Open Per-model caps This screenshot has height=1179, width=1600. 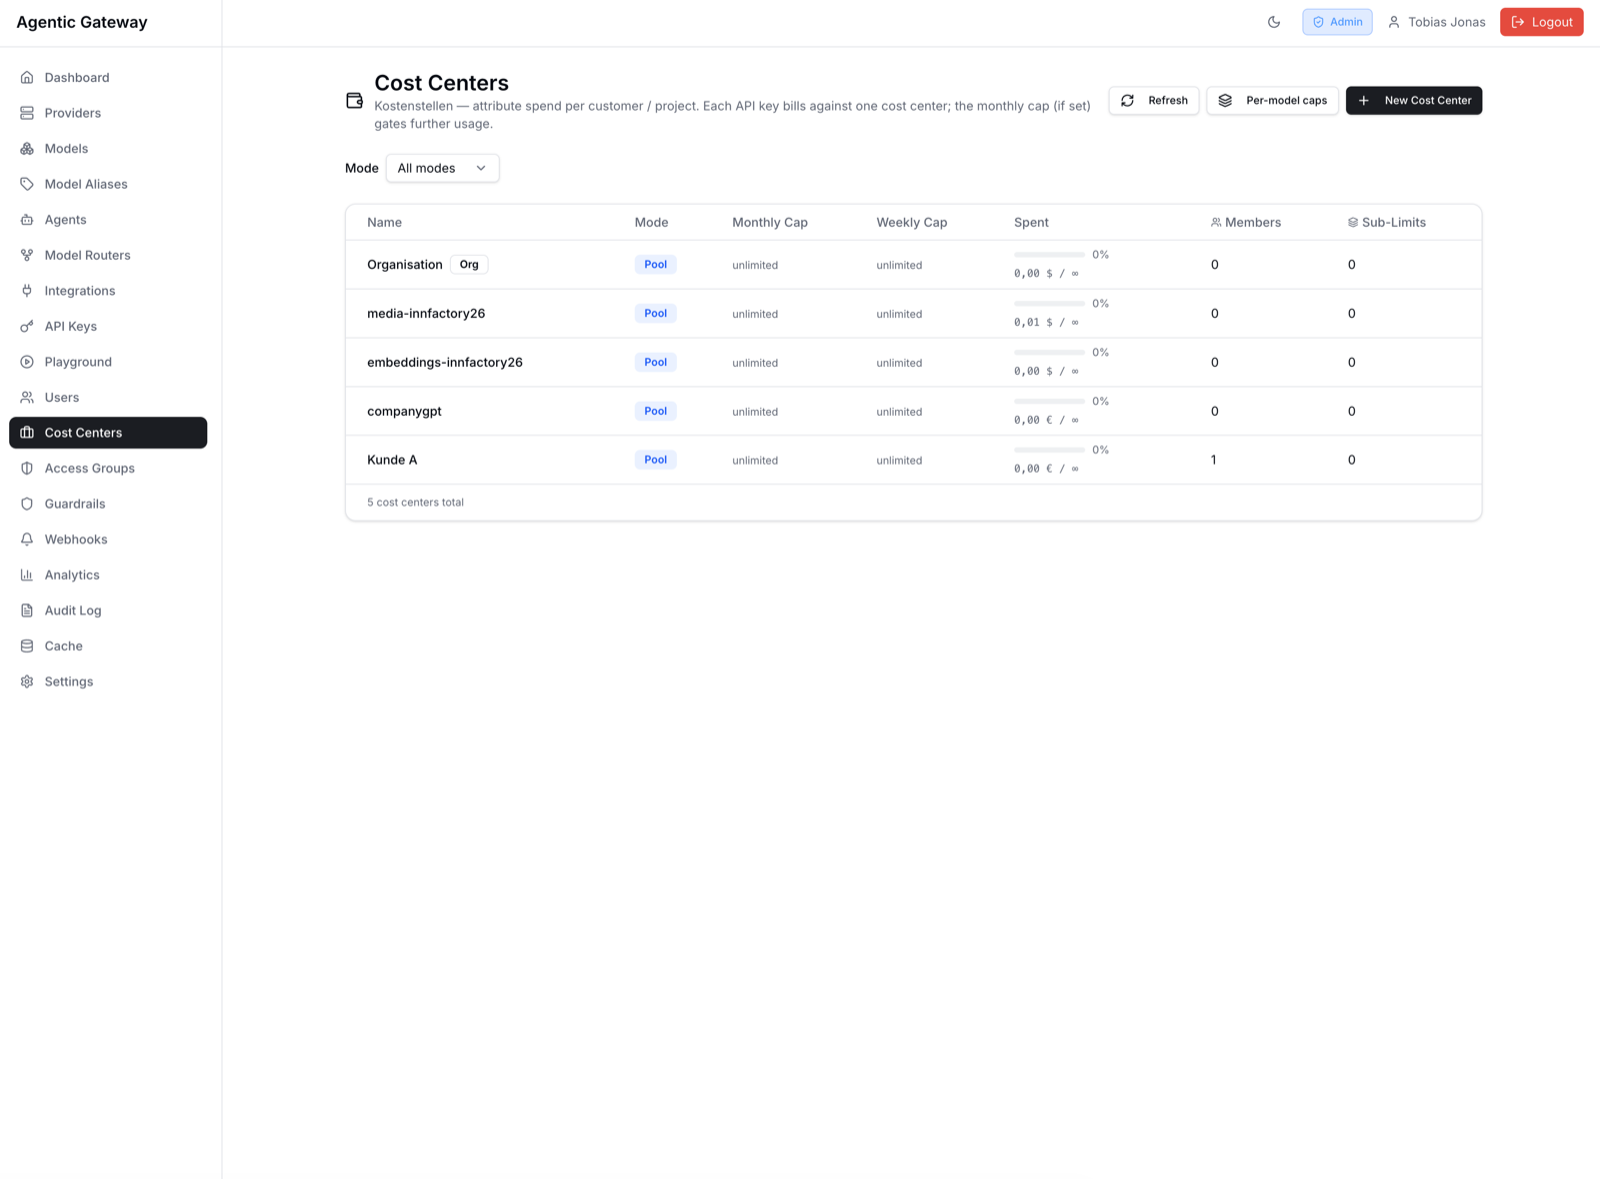[1272, 100]
